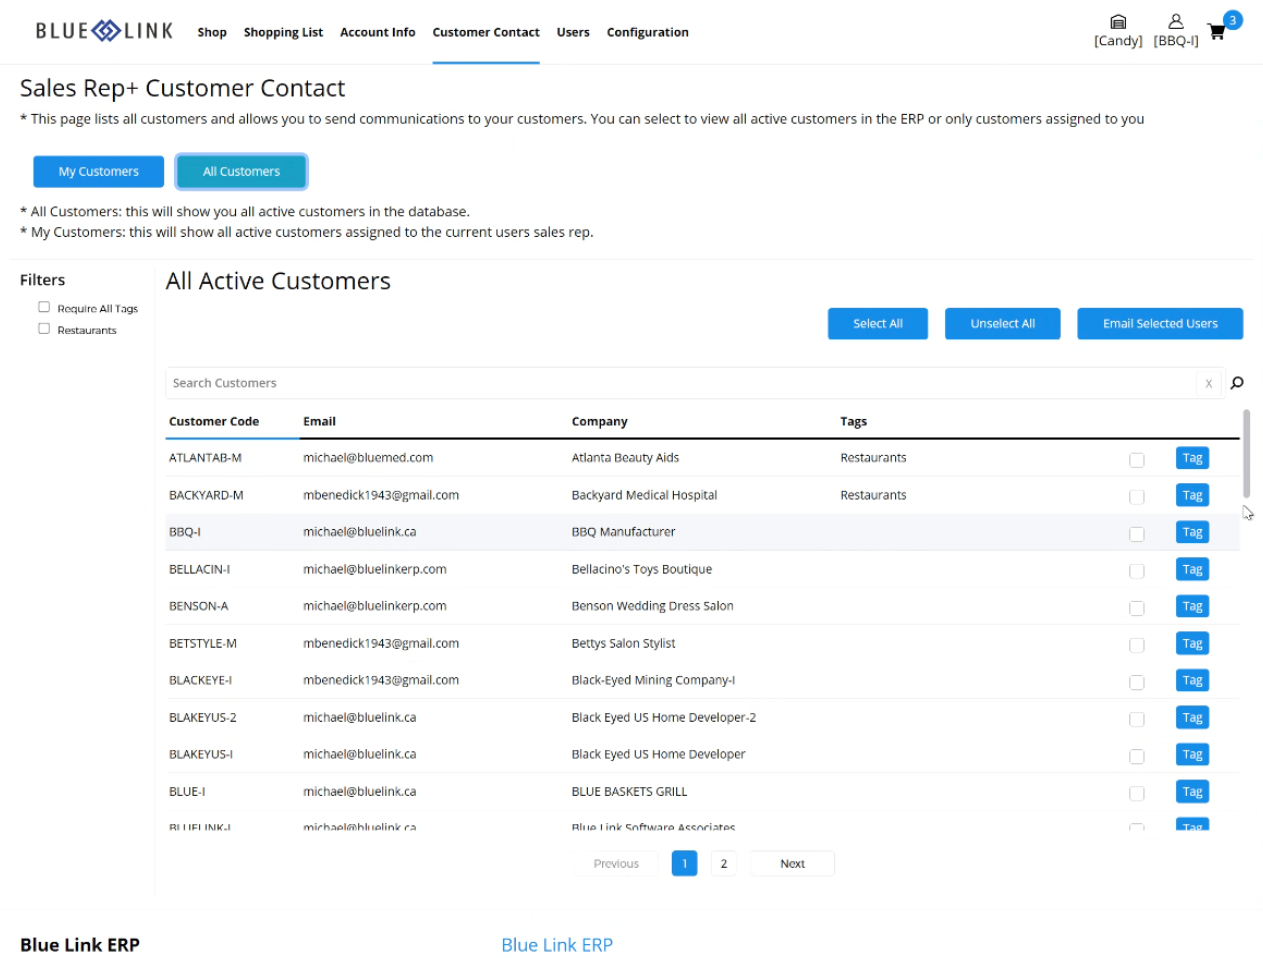1263x958 pixels.
Task: Show My Customers list
Action: click(x=98, y=171)
